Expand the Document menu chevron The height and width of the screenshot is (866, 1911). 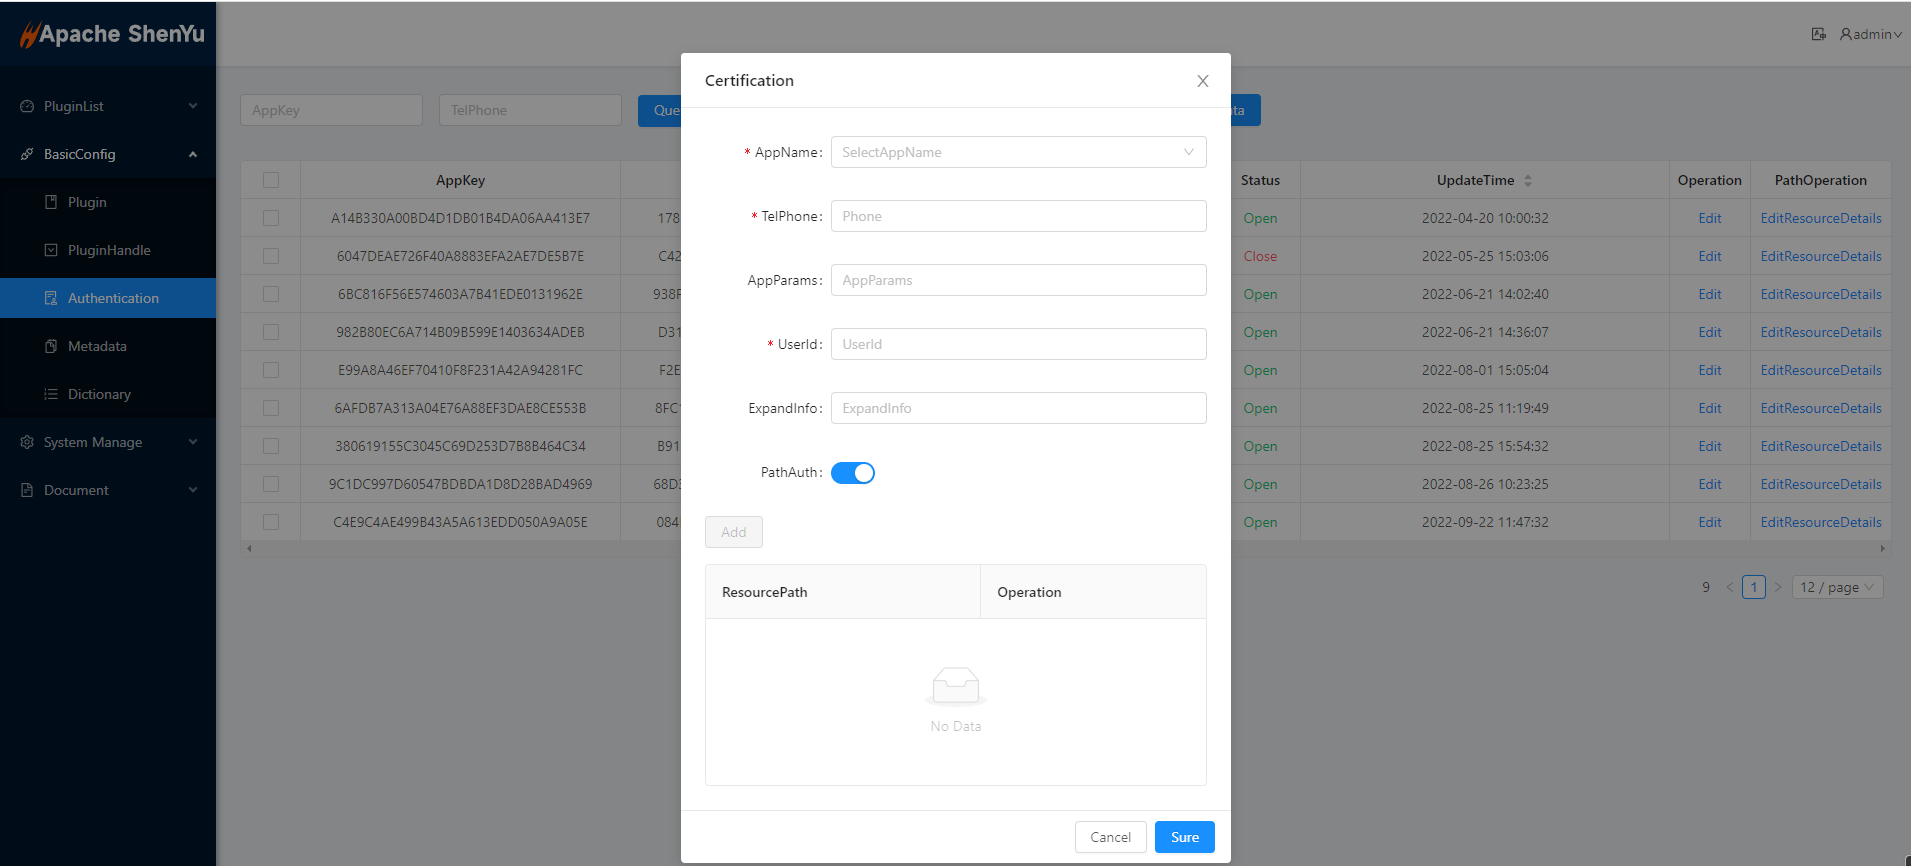pos(193,490)
